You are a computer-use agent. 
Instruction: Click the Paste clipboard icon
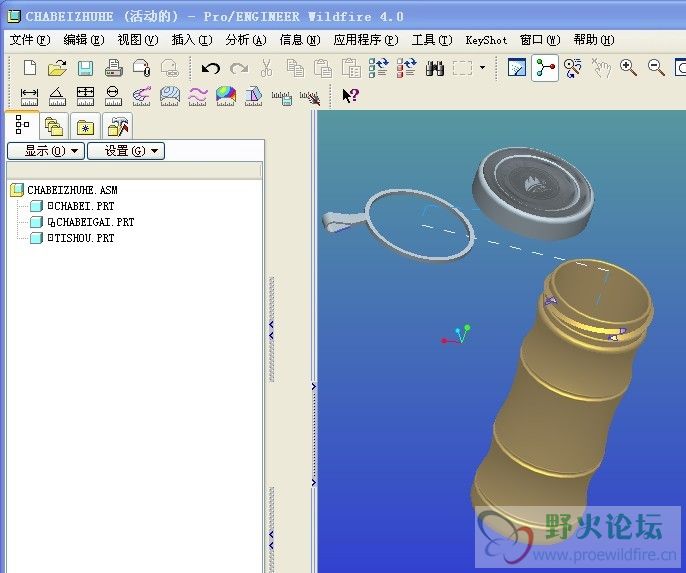(323, 68)
